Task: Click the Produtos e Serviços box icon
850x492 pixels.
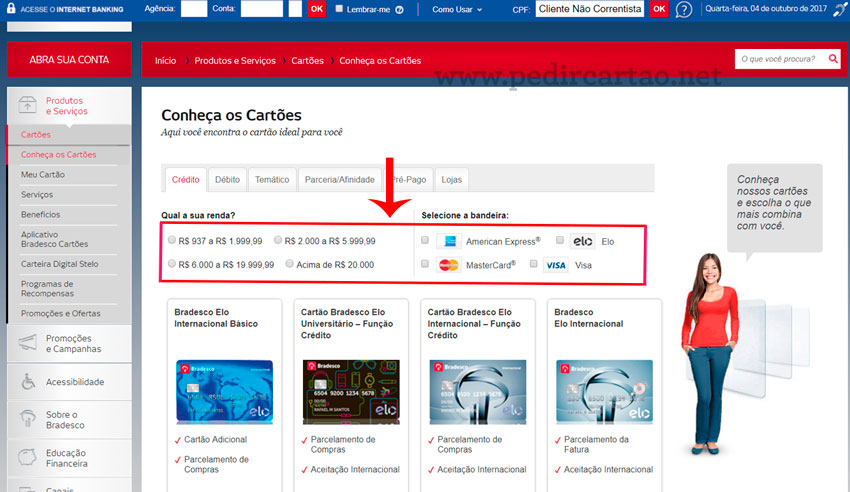Action: 27,105
